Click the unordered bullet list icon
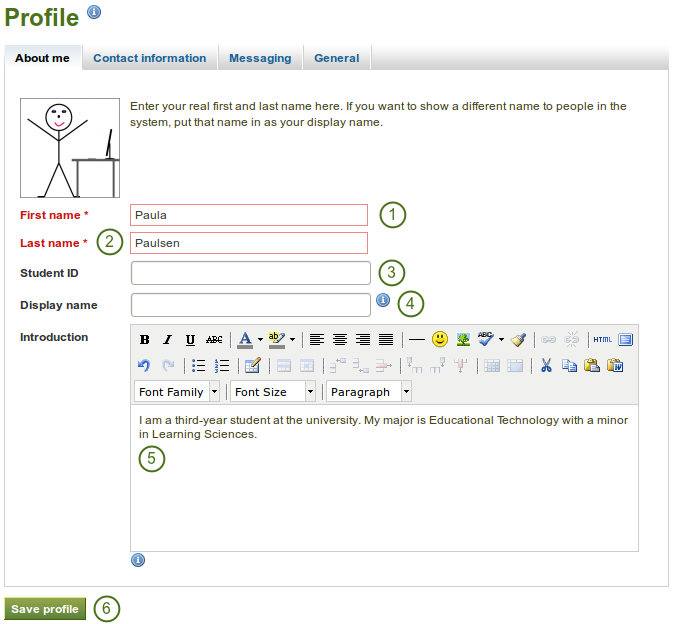The height and width of the screenshot is (624, 673). [x=198, y=366]
